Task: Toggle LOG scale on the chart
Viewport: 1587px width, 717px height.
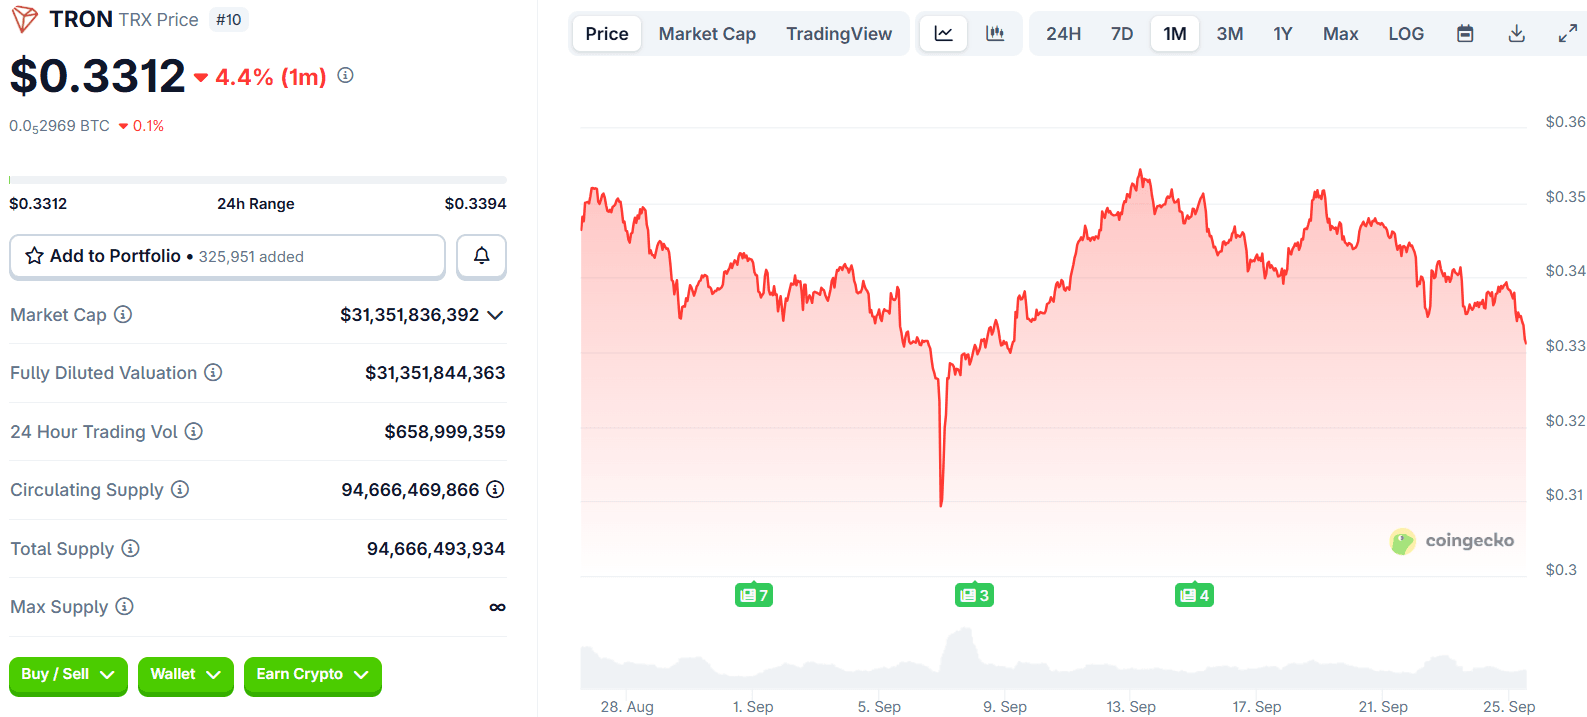Action: 1405,34
